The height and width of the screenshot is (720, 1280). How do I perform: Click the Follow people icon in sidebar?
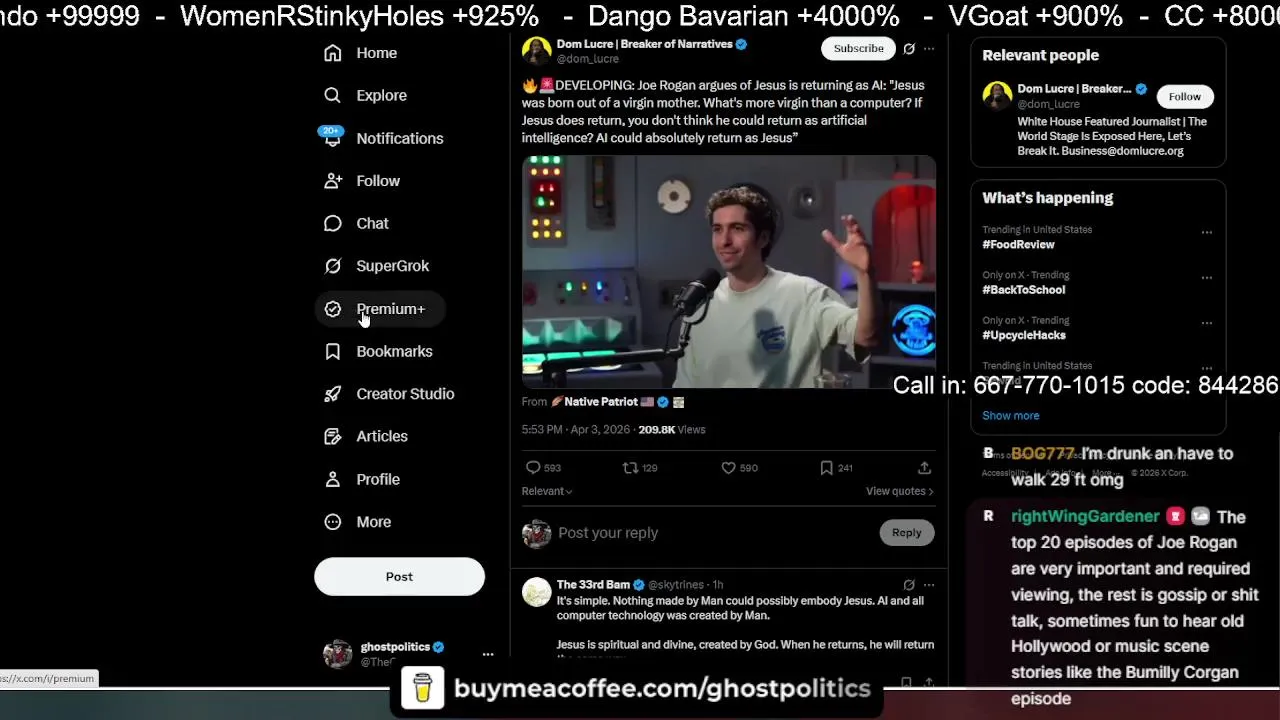(333, 181)
